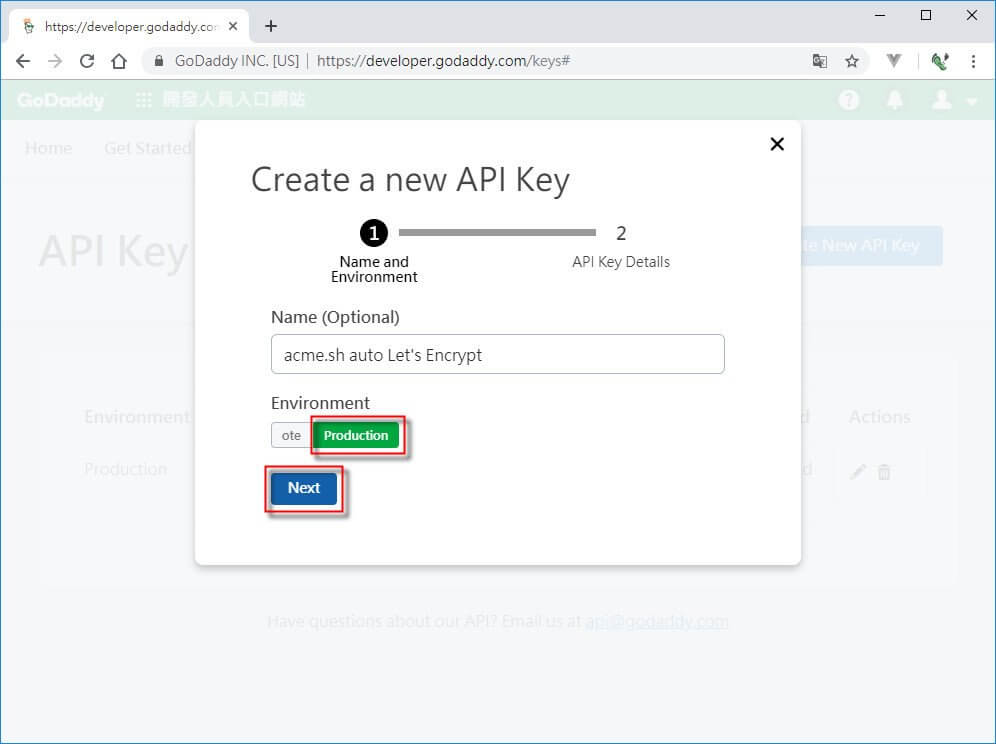996x744 pixels.
Task: Click the user account icon
Action: coord(942,100)
